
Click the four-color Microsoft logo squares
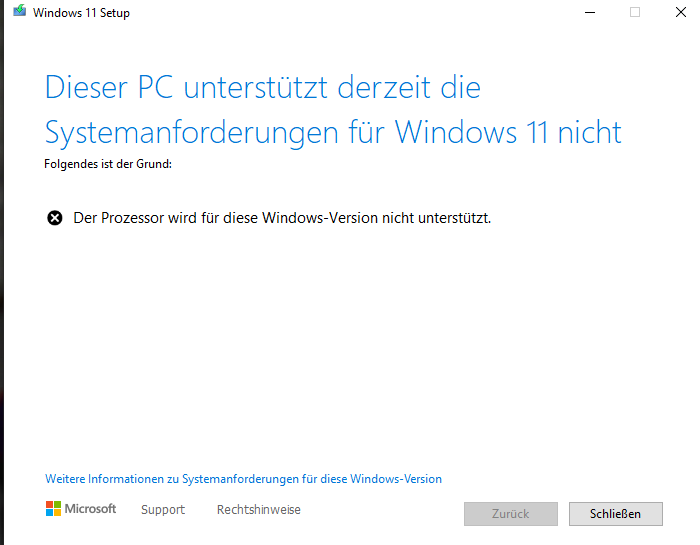(53, 509)
